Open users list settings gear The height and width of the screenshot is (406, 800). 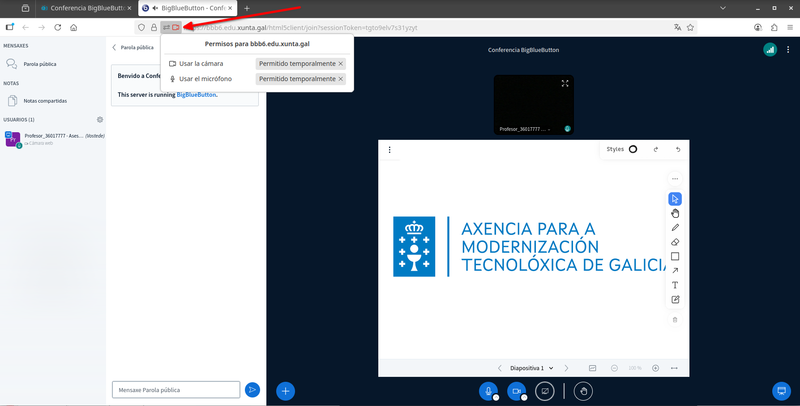click(x=100, y=119)
